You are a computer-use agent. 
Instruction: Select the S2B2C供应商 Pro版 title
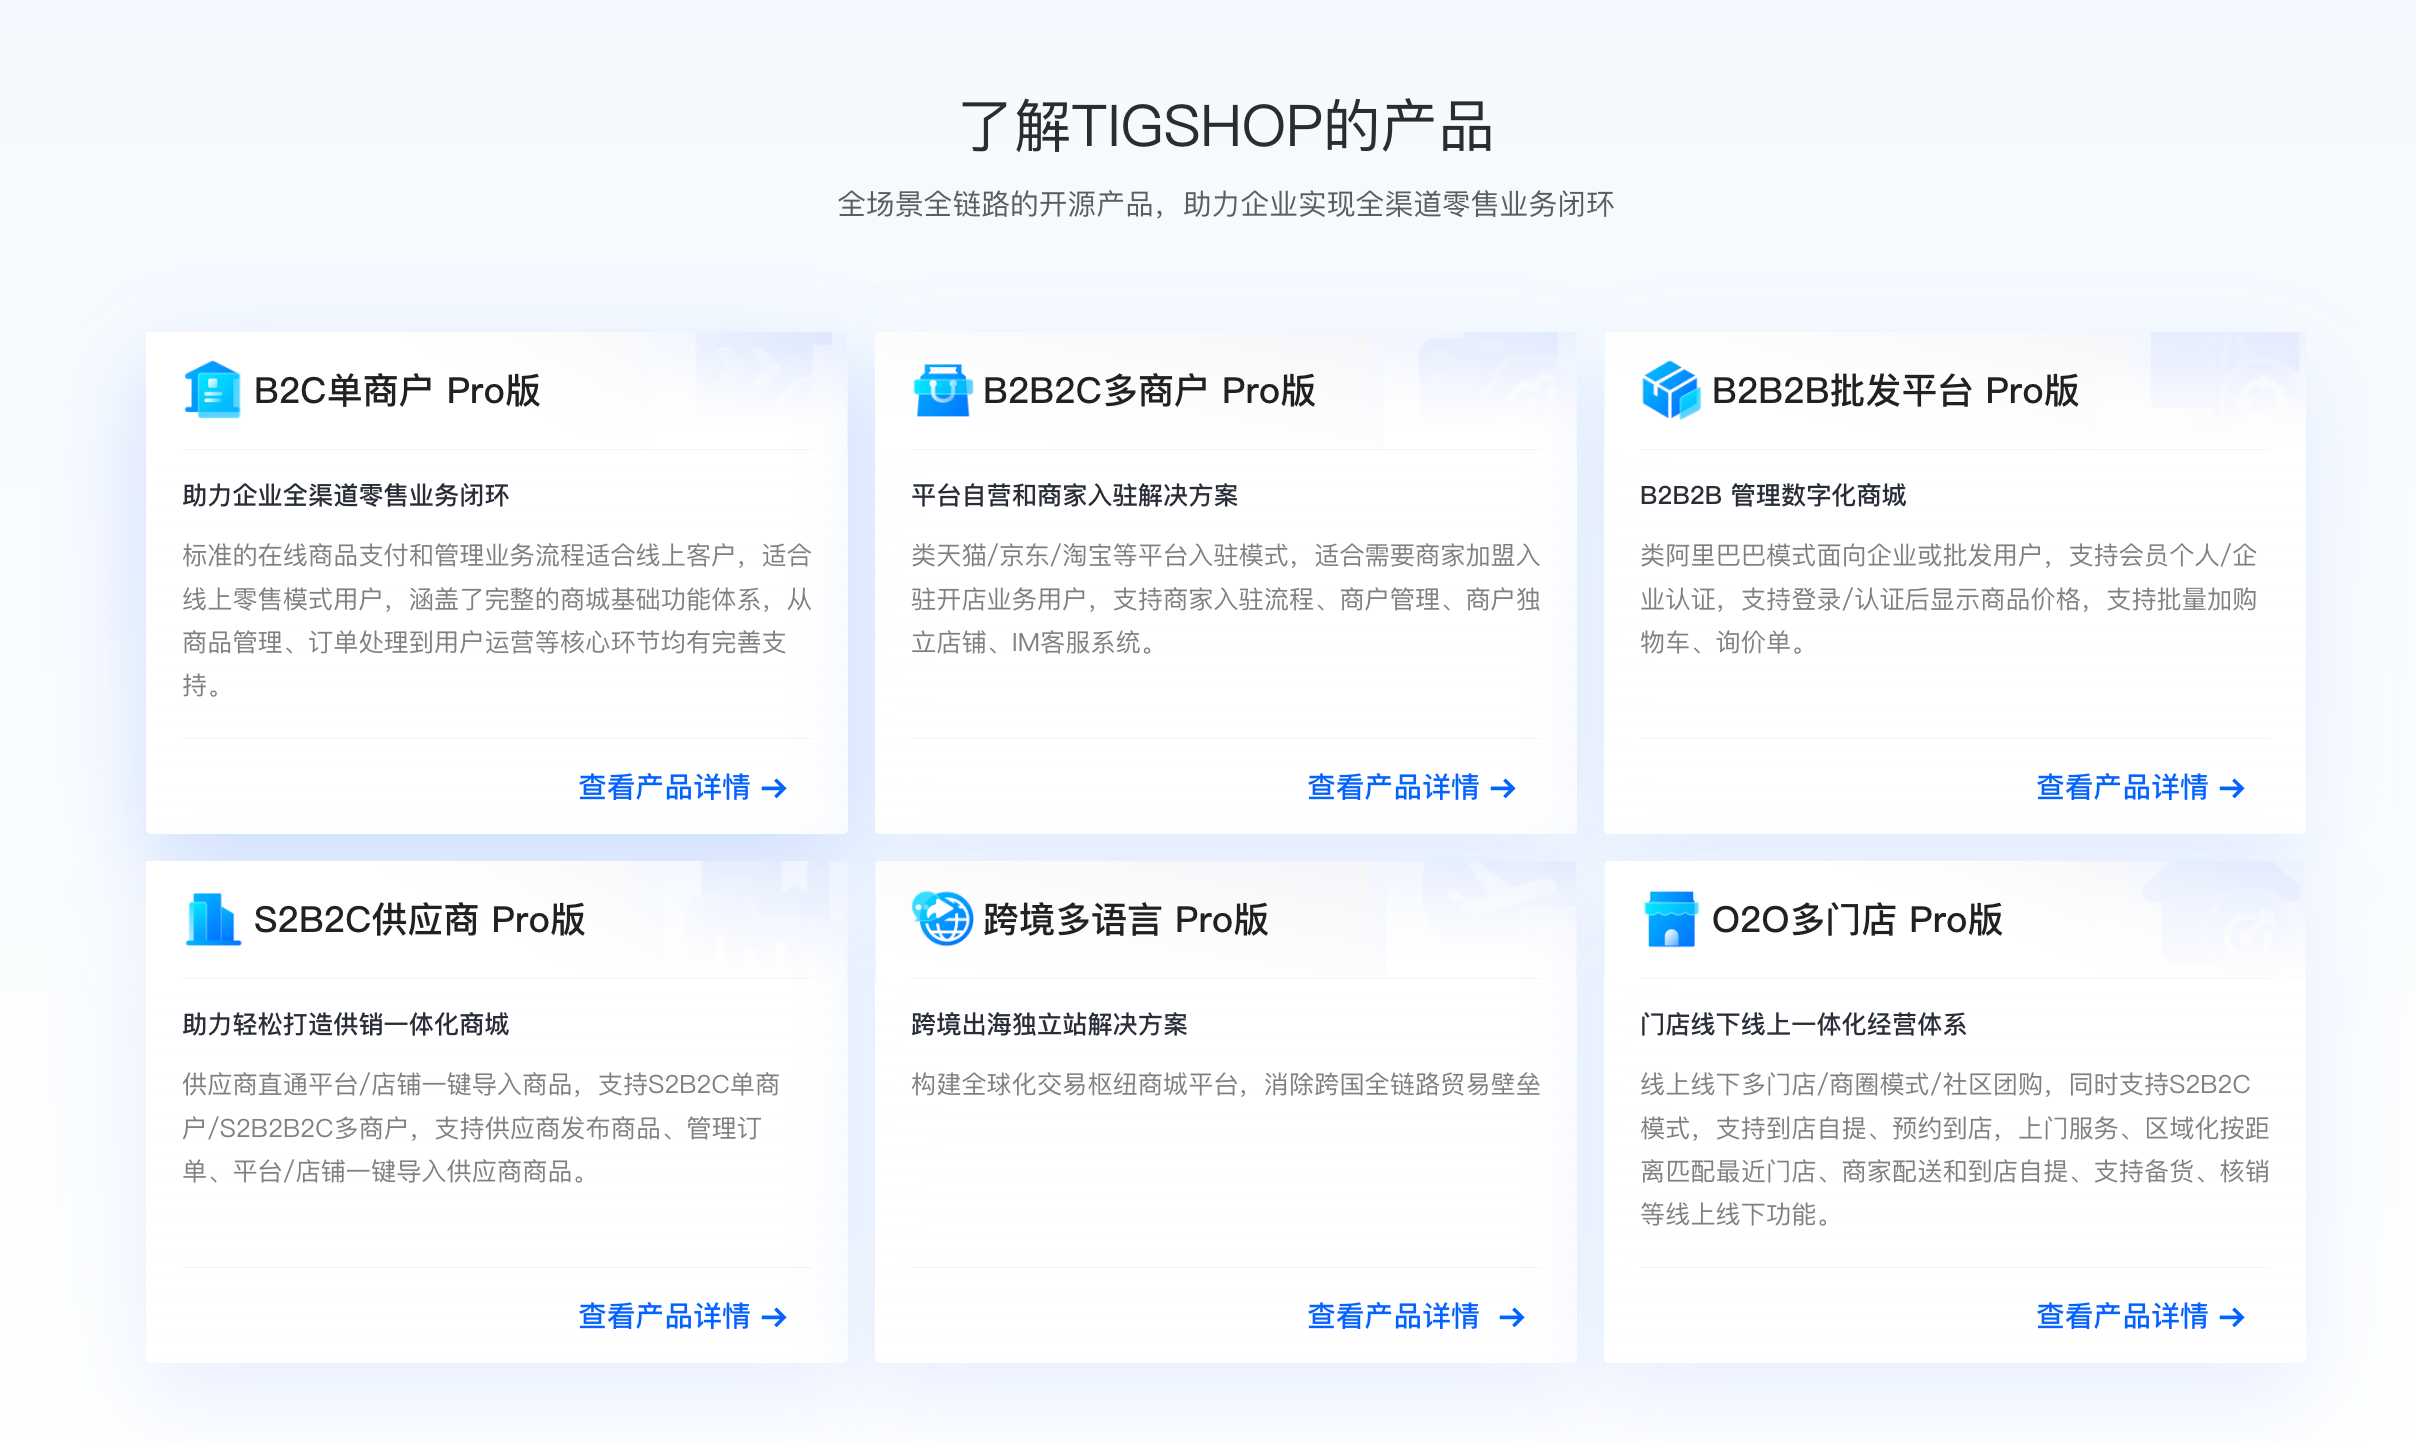click(419, 920)
